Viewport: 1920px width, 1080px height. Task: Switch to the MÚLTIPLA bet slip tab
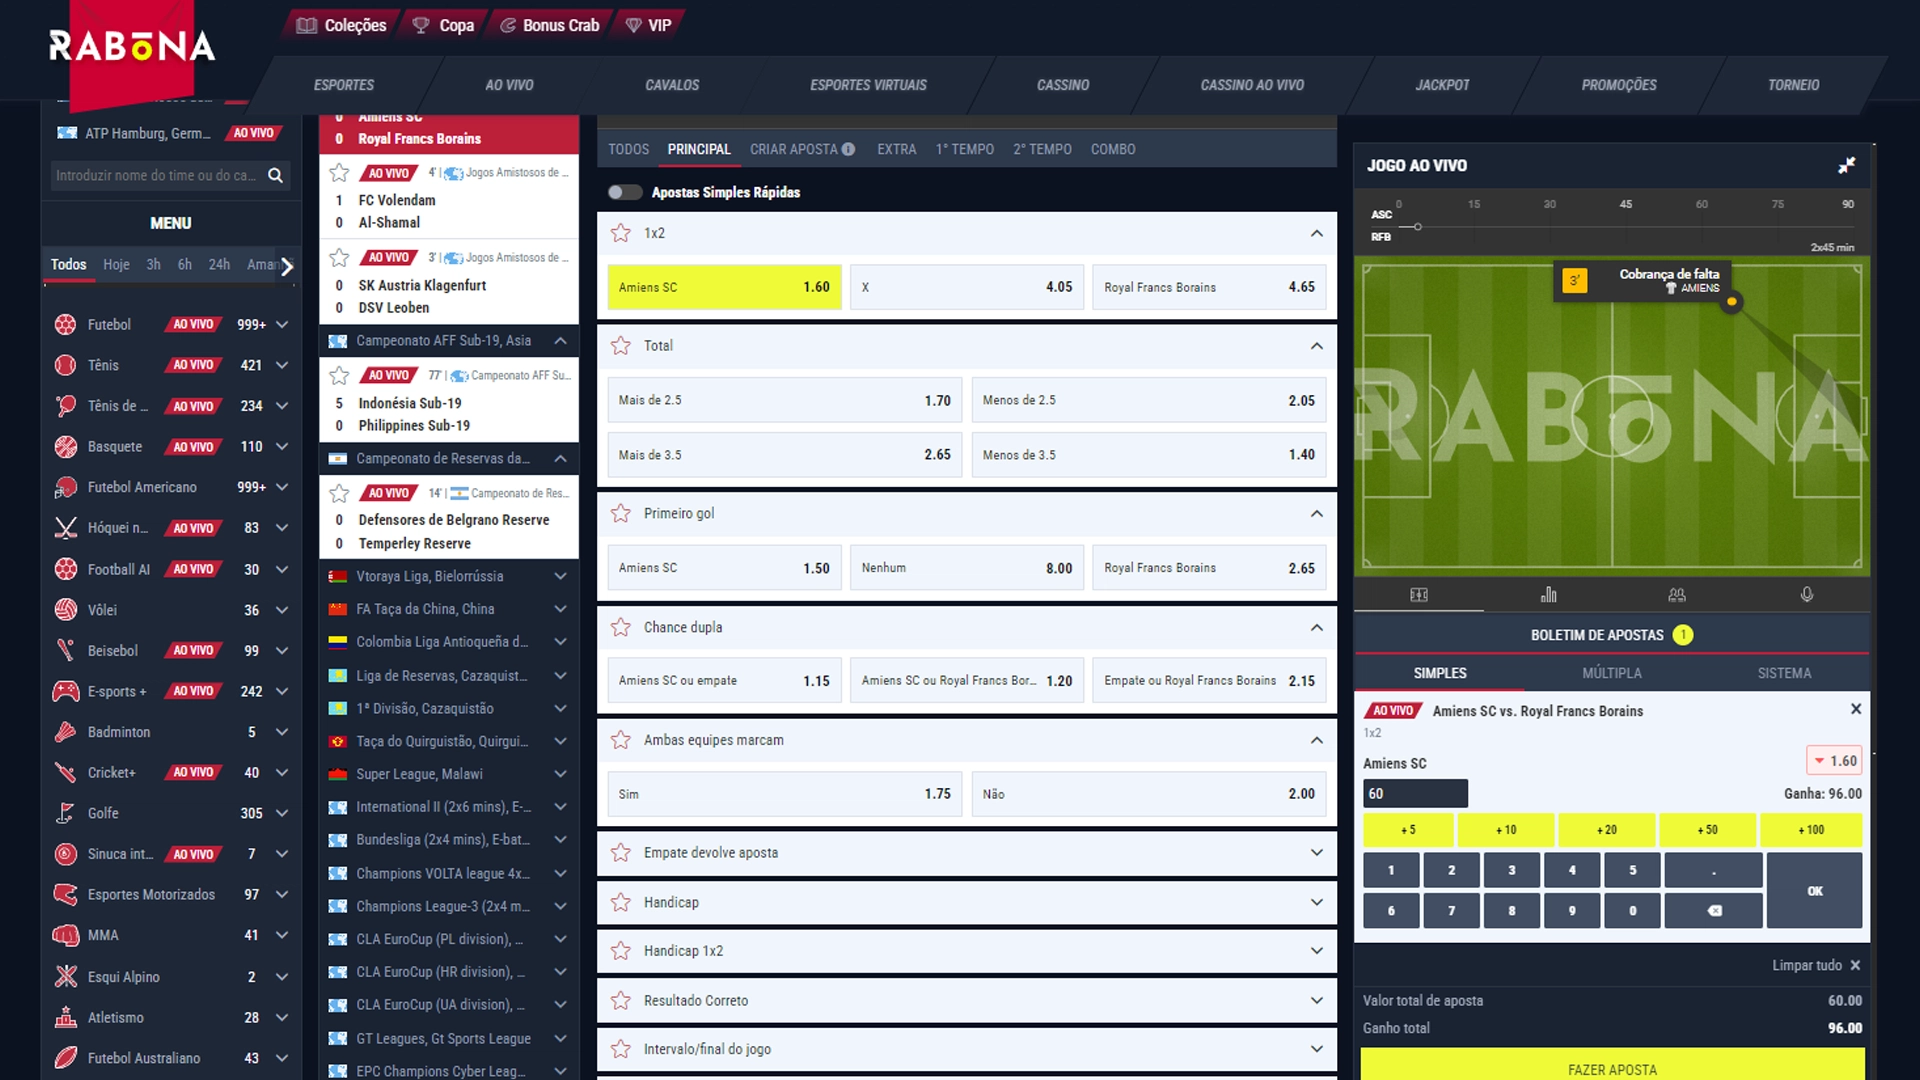tap(1611, 674)
